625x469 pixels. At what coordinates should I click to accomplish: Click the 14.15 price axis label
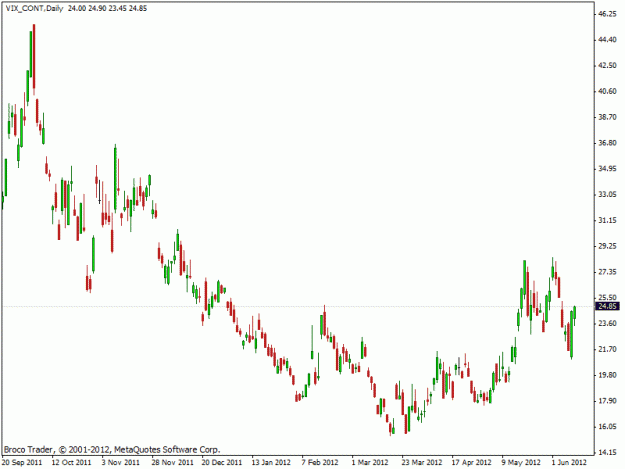[x=607, y=453]
